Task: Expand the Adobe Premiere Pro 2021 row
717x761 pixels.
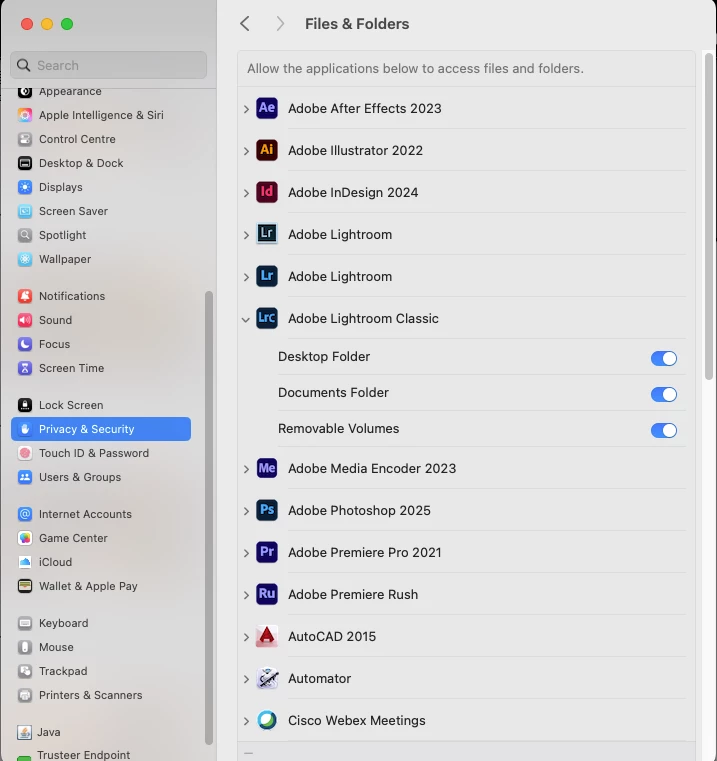Action: coord(246,553)
